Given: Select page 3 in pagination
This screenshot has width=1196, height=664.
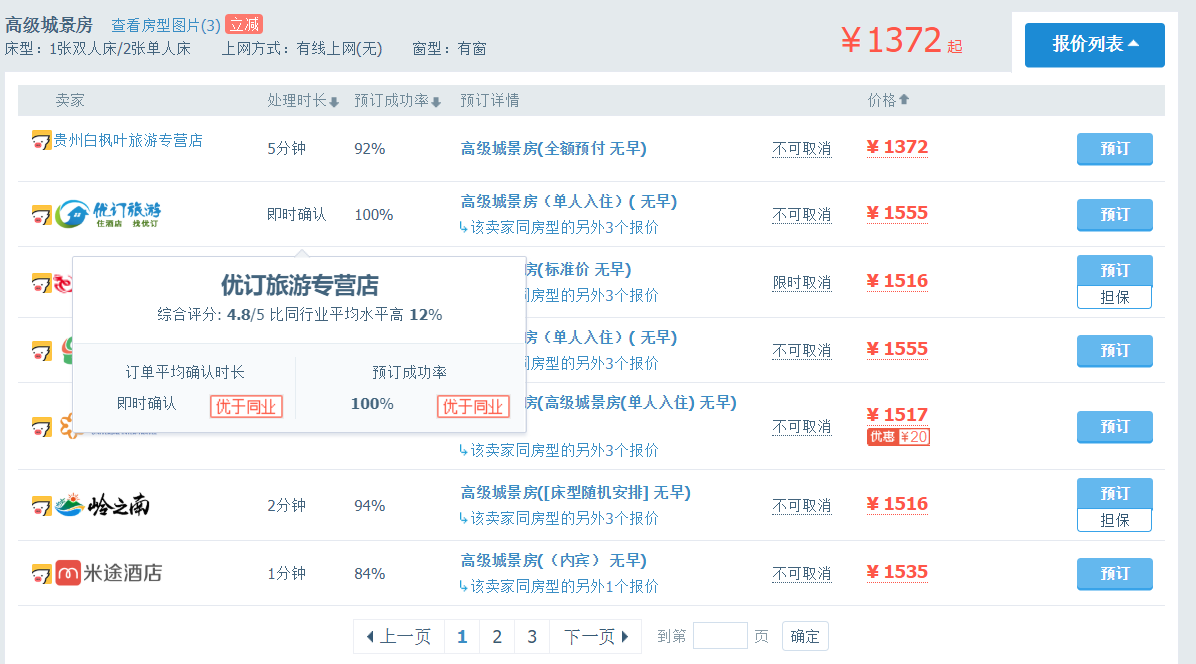Looking at the screenshot, I should pyautogui.click(x=532, y=637).
